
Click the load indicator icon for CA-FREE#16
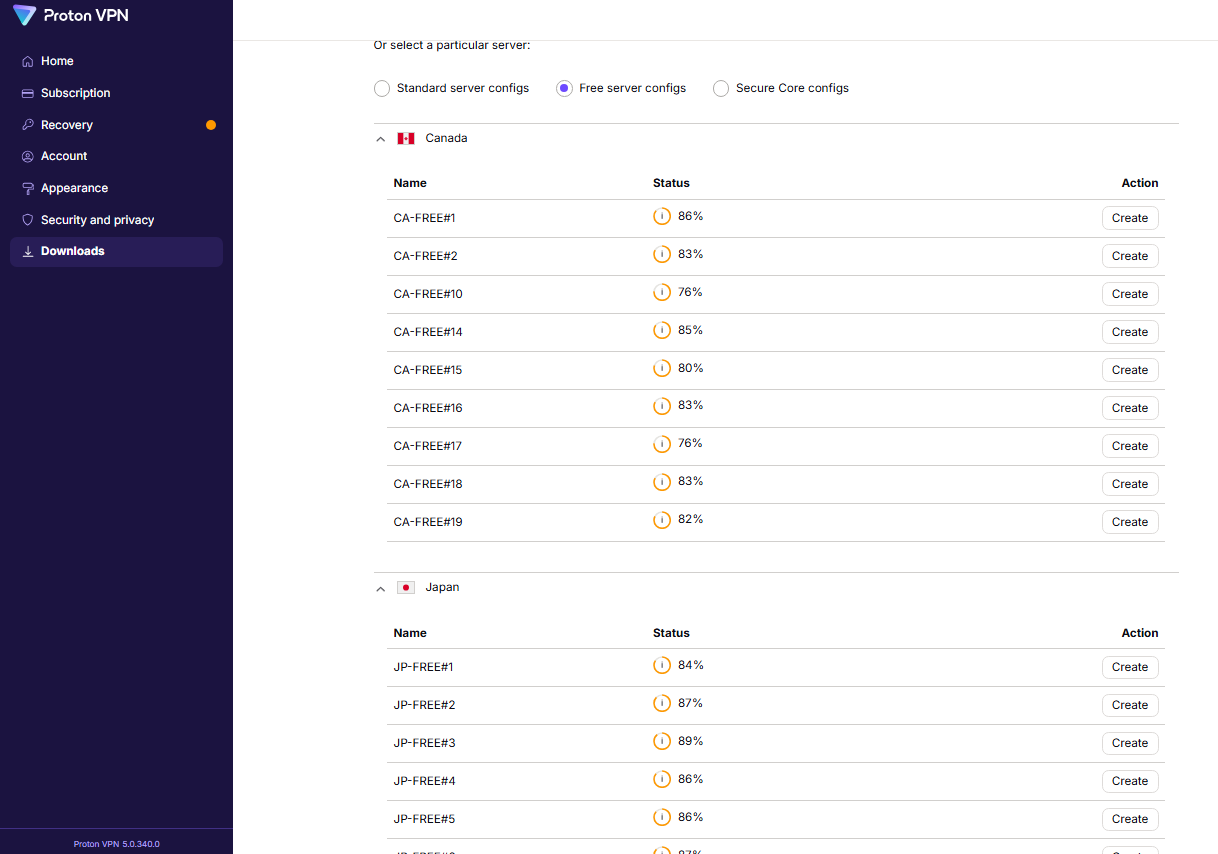(662, 406)
